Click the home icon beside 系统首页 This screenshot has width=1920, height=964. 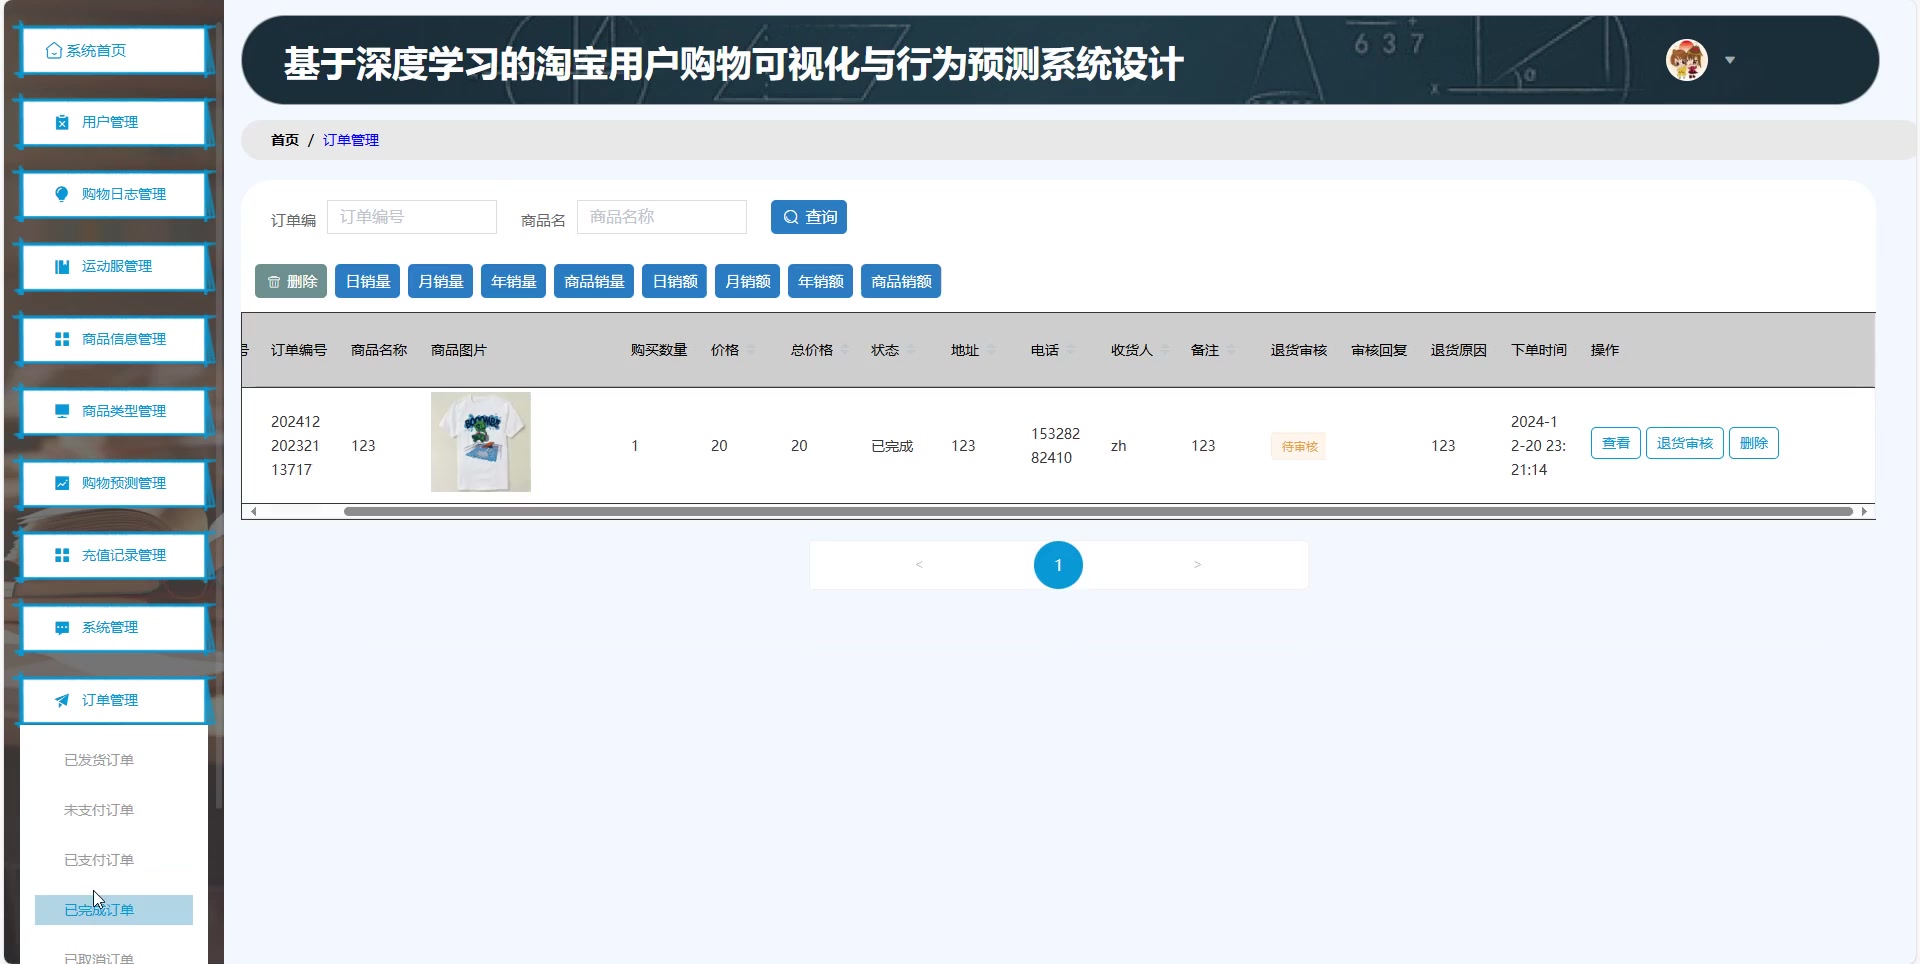[x=54, y=51]
